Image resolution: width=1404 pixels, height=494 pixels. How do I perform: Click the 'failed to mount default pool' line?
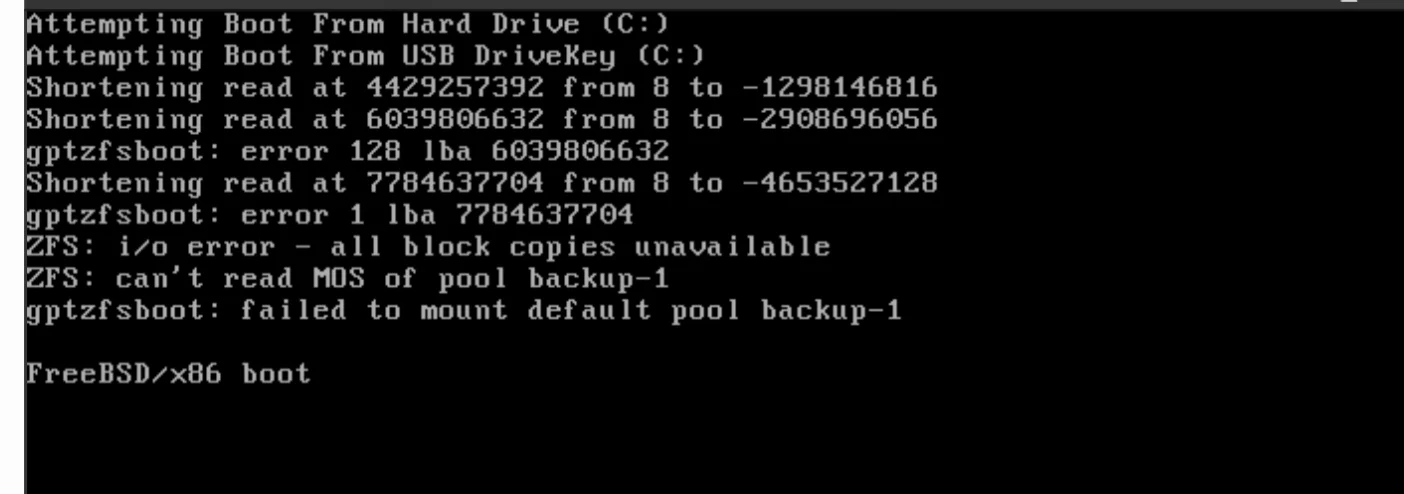[x=463, y=313]
